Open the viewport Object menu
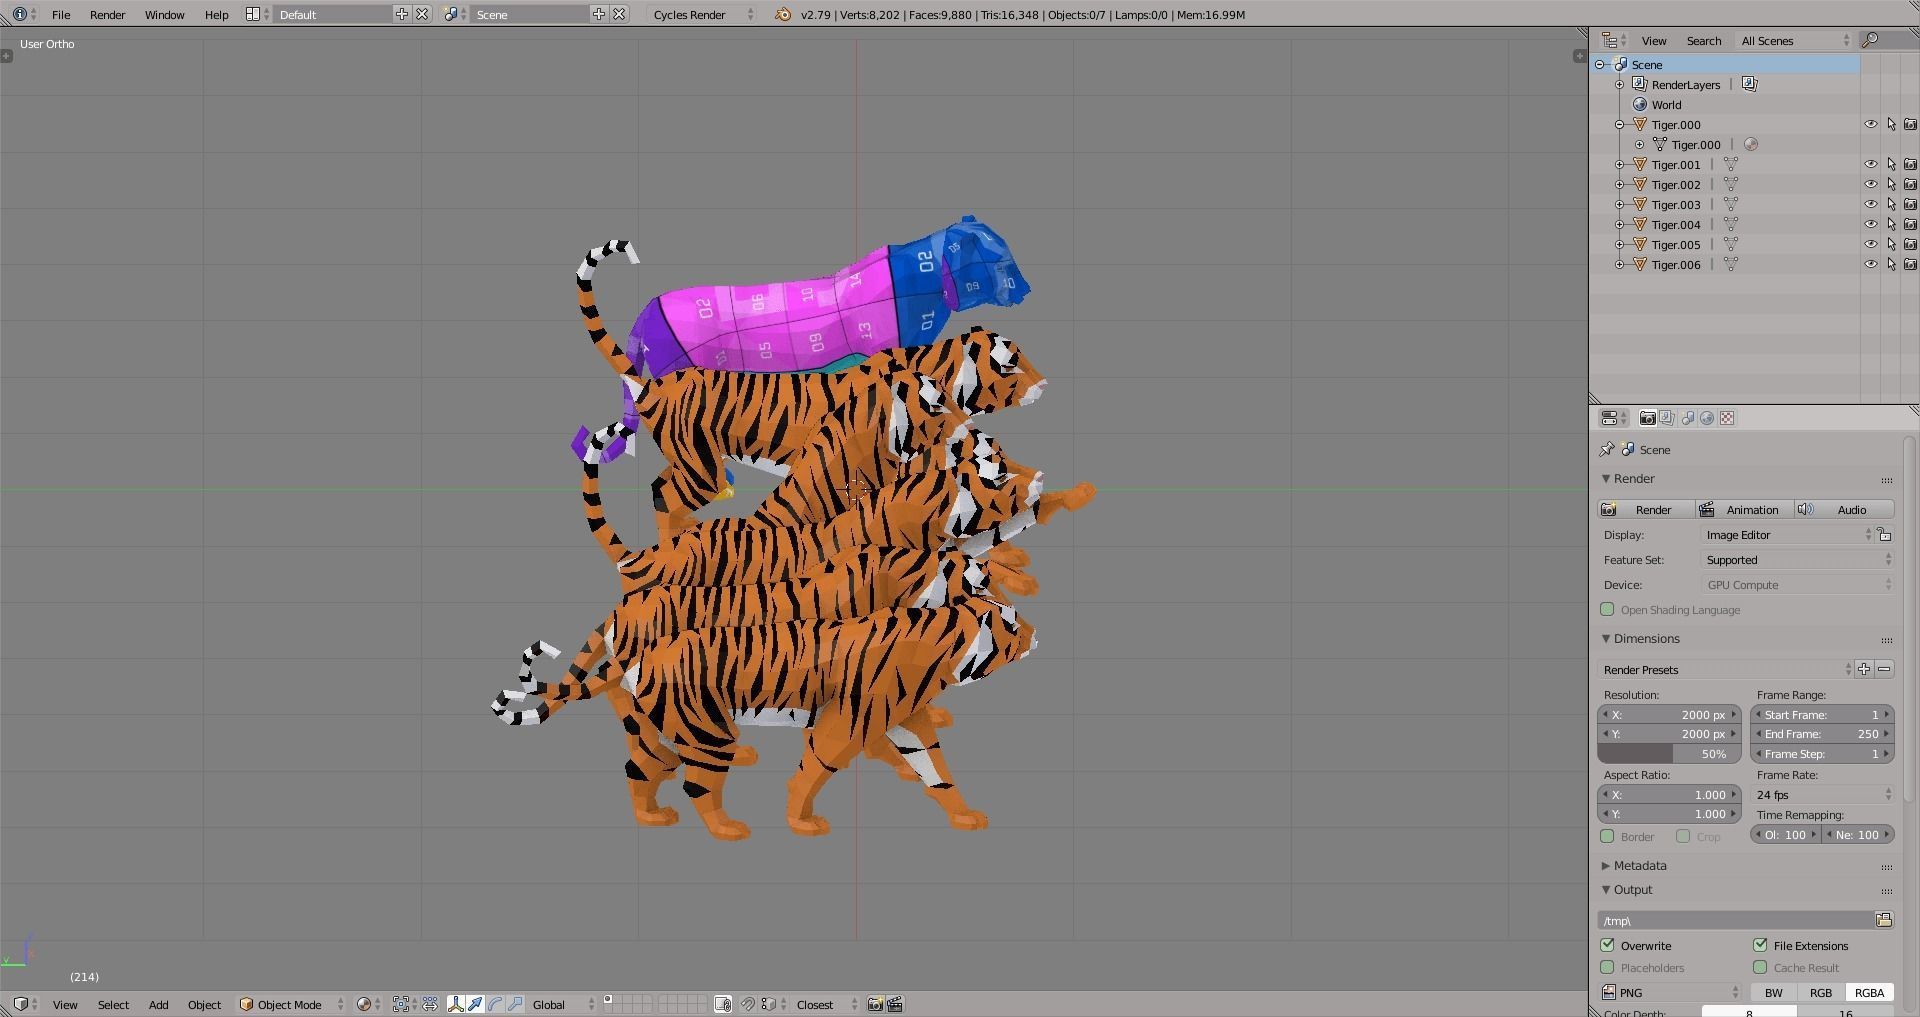The height and width of the screenshot is (1017, 1920). point(204,1004)
